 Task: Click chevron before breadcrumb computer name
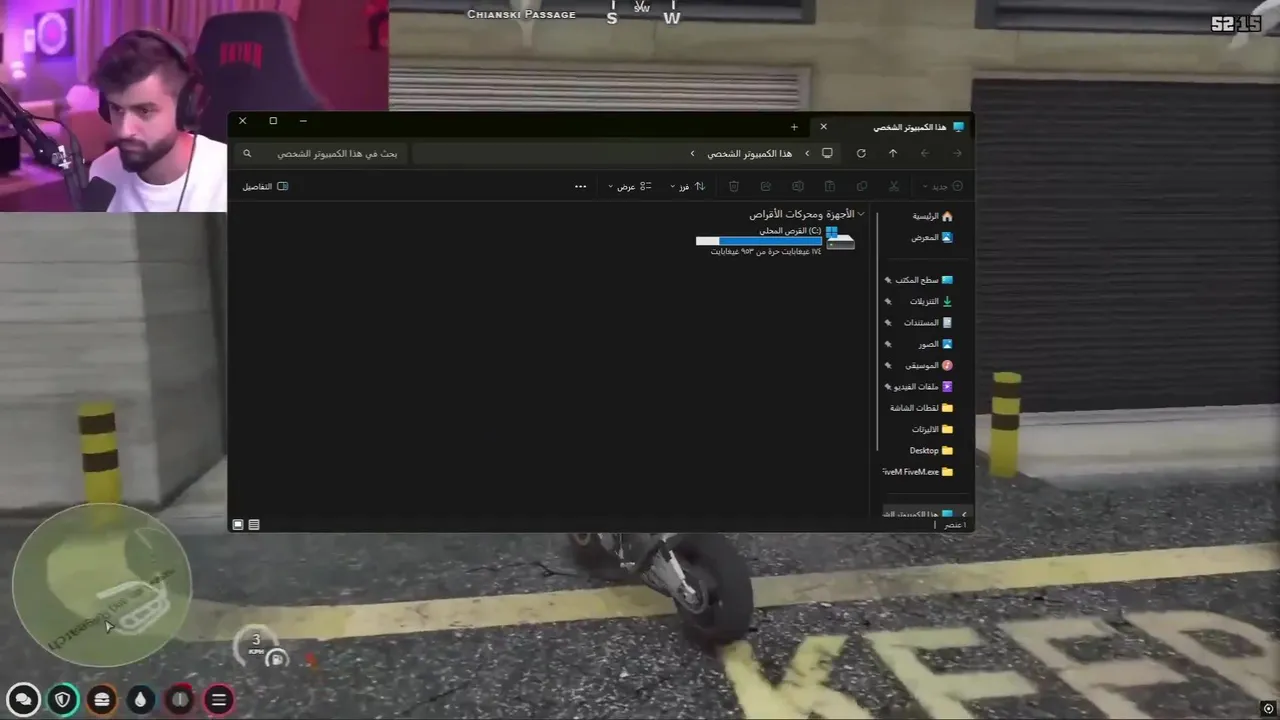click(x=807, y=153)
